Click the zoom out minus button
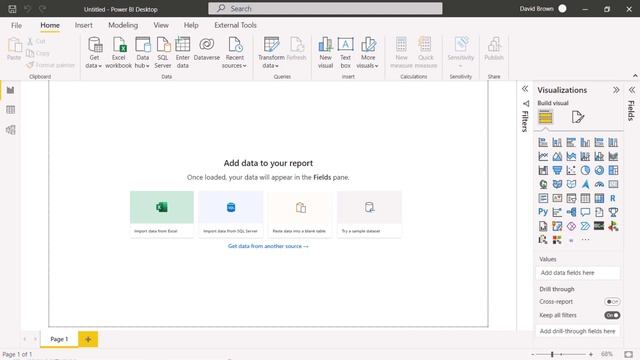The height and width of the screenshot is (360, 640). click(x=533, y=354)
